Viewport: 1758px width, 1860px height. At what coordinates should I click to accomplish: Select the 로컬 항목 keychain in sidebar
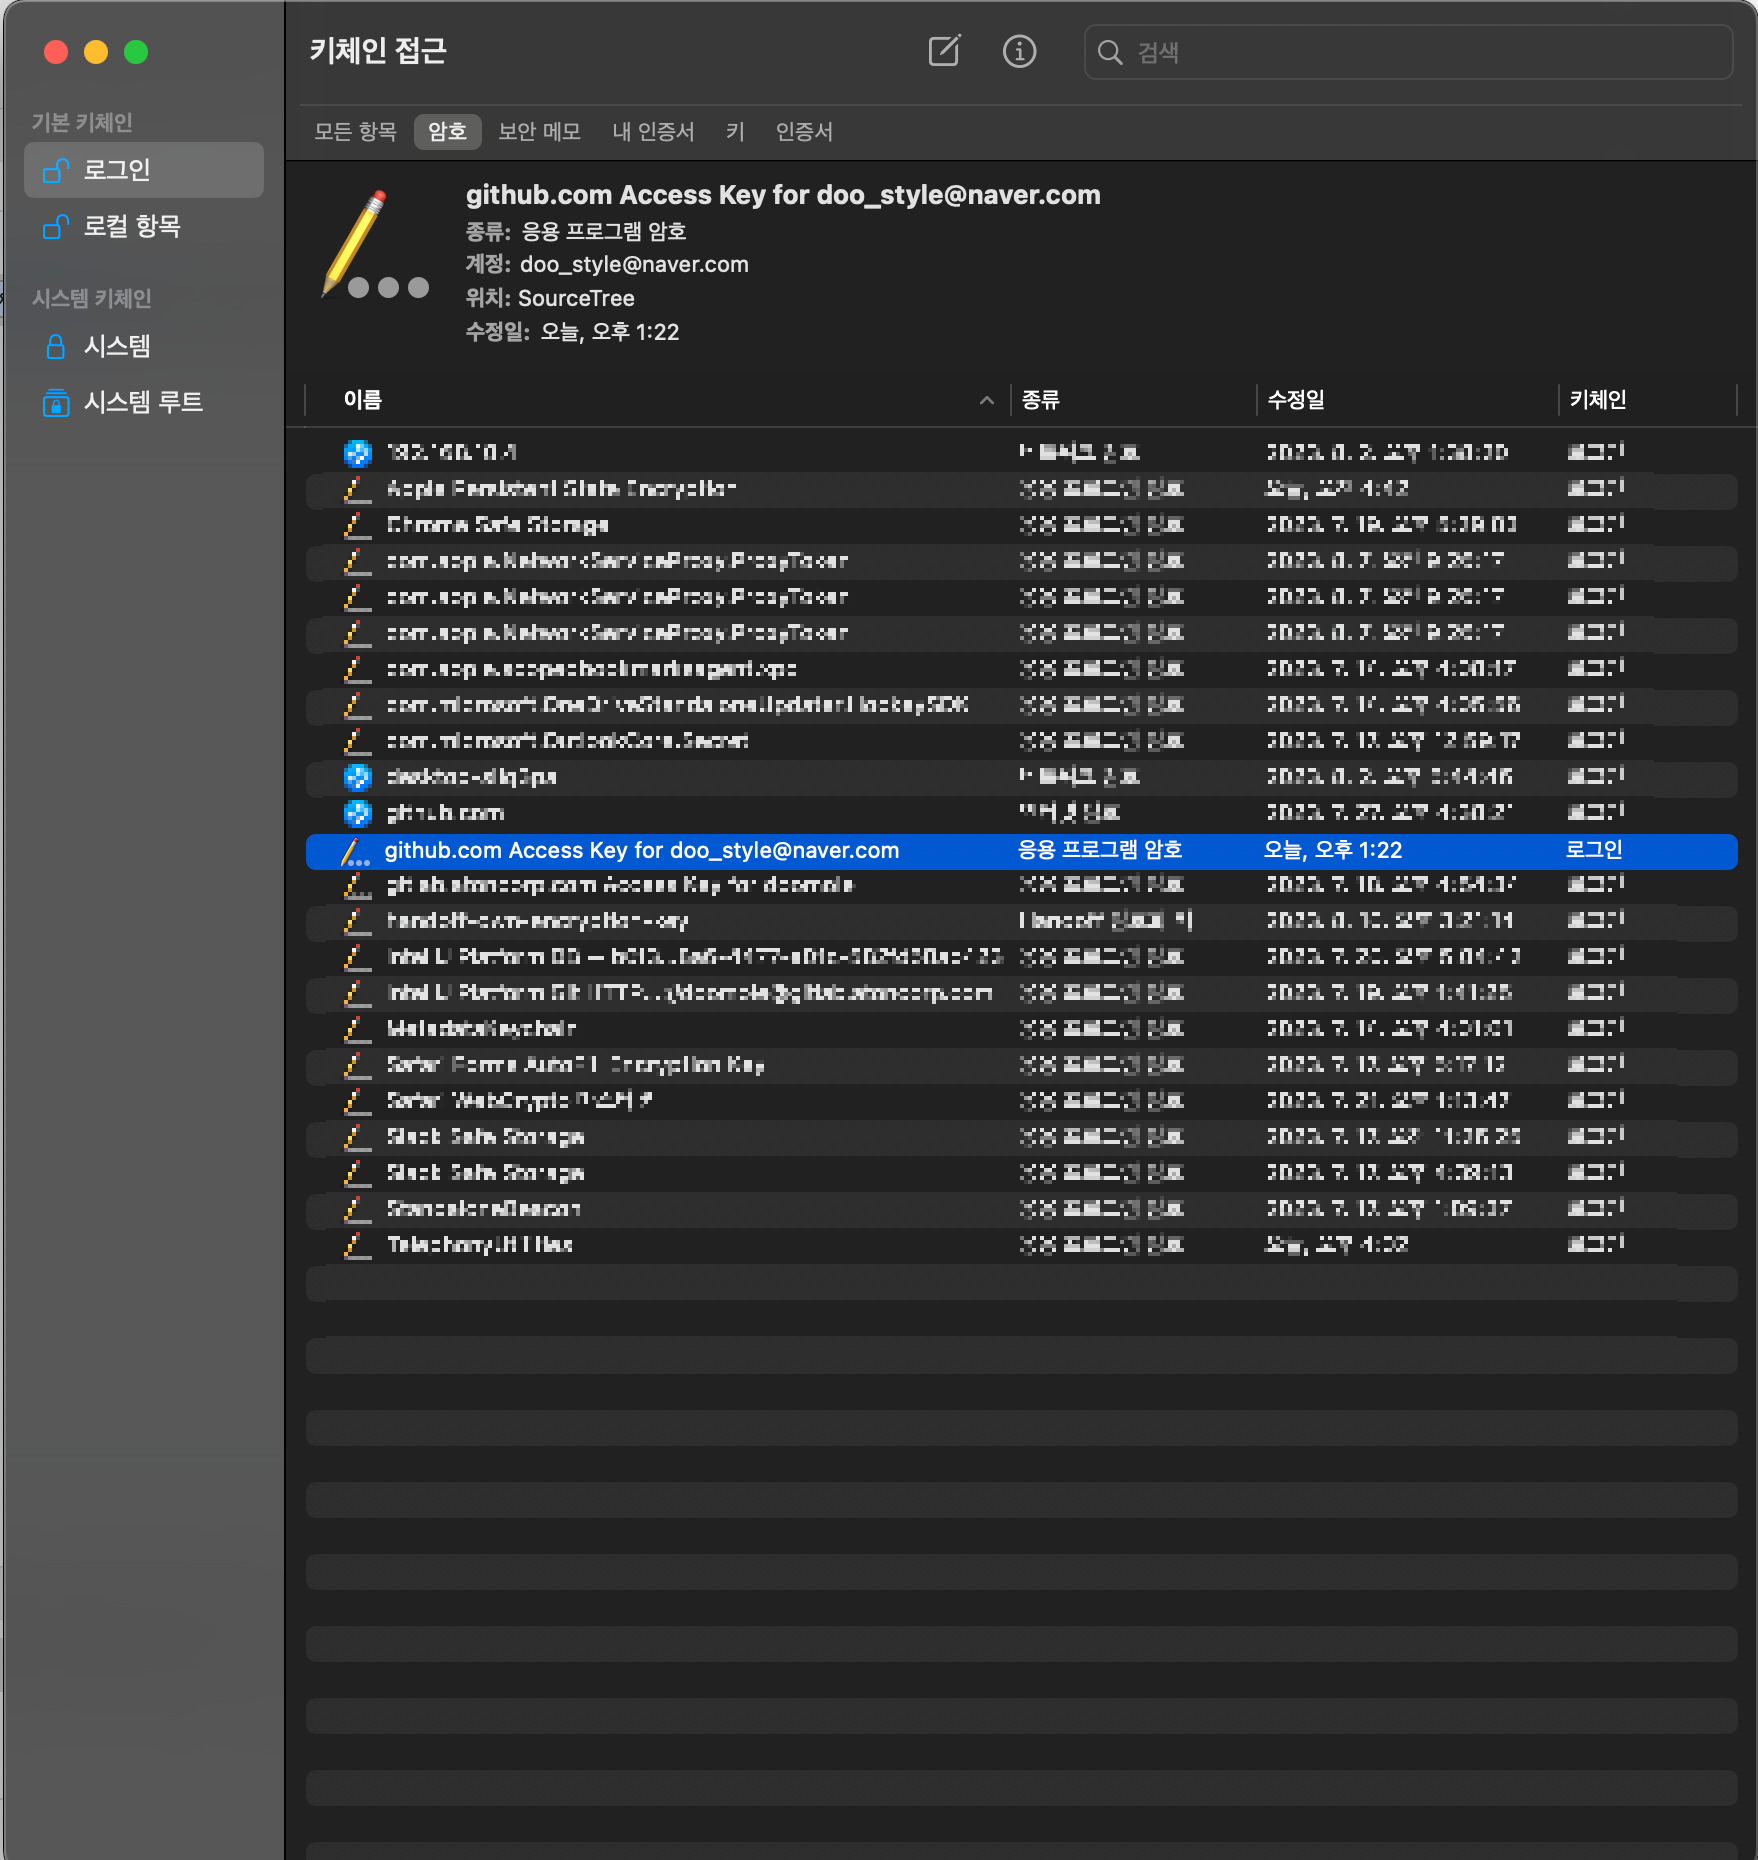144,226
